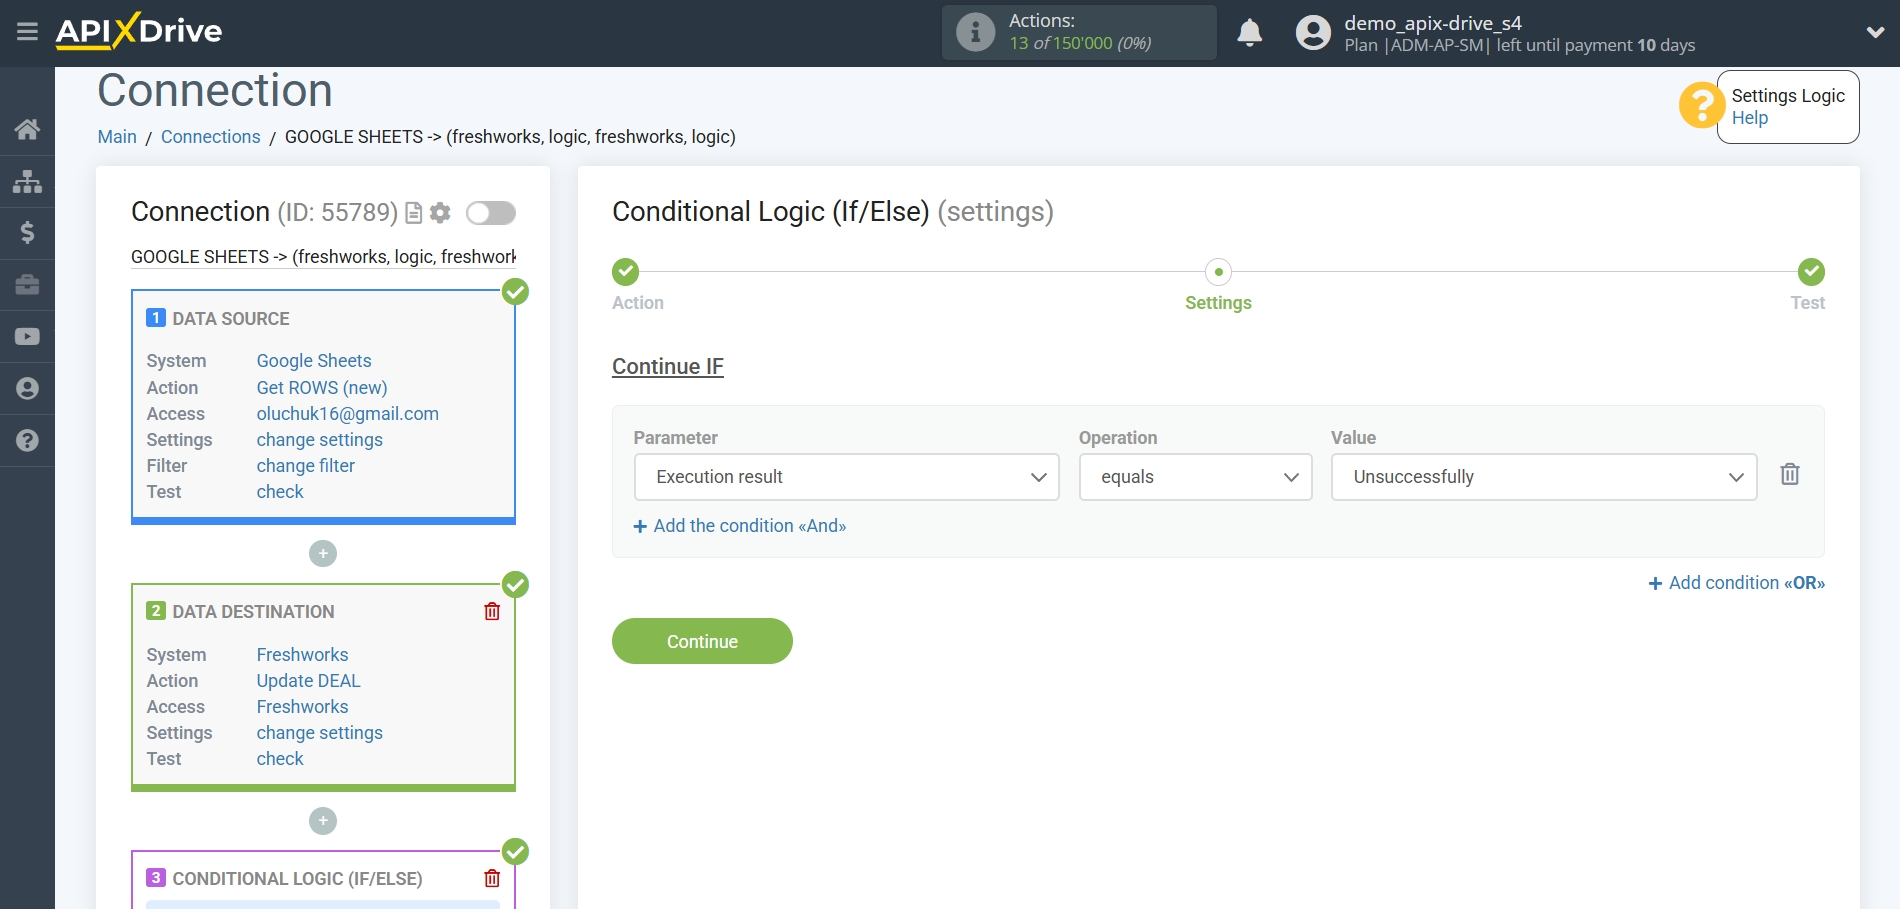Image resolution: width=1900 pixels, height=909 pixels.
Task: Open the billing dollar sidebar icon
Action: pyautogui.click(x=27, y=233)
